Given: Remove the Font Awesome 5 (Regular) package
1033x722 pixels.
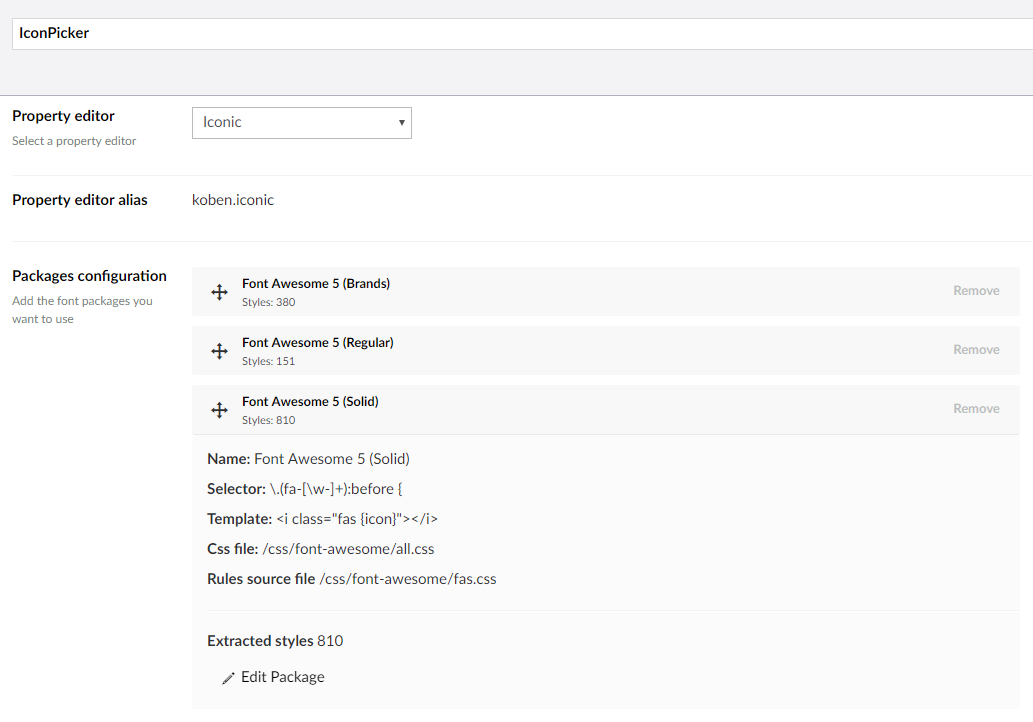Looking at the screenshot, I should point(976,350).
